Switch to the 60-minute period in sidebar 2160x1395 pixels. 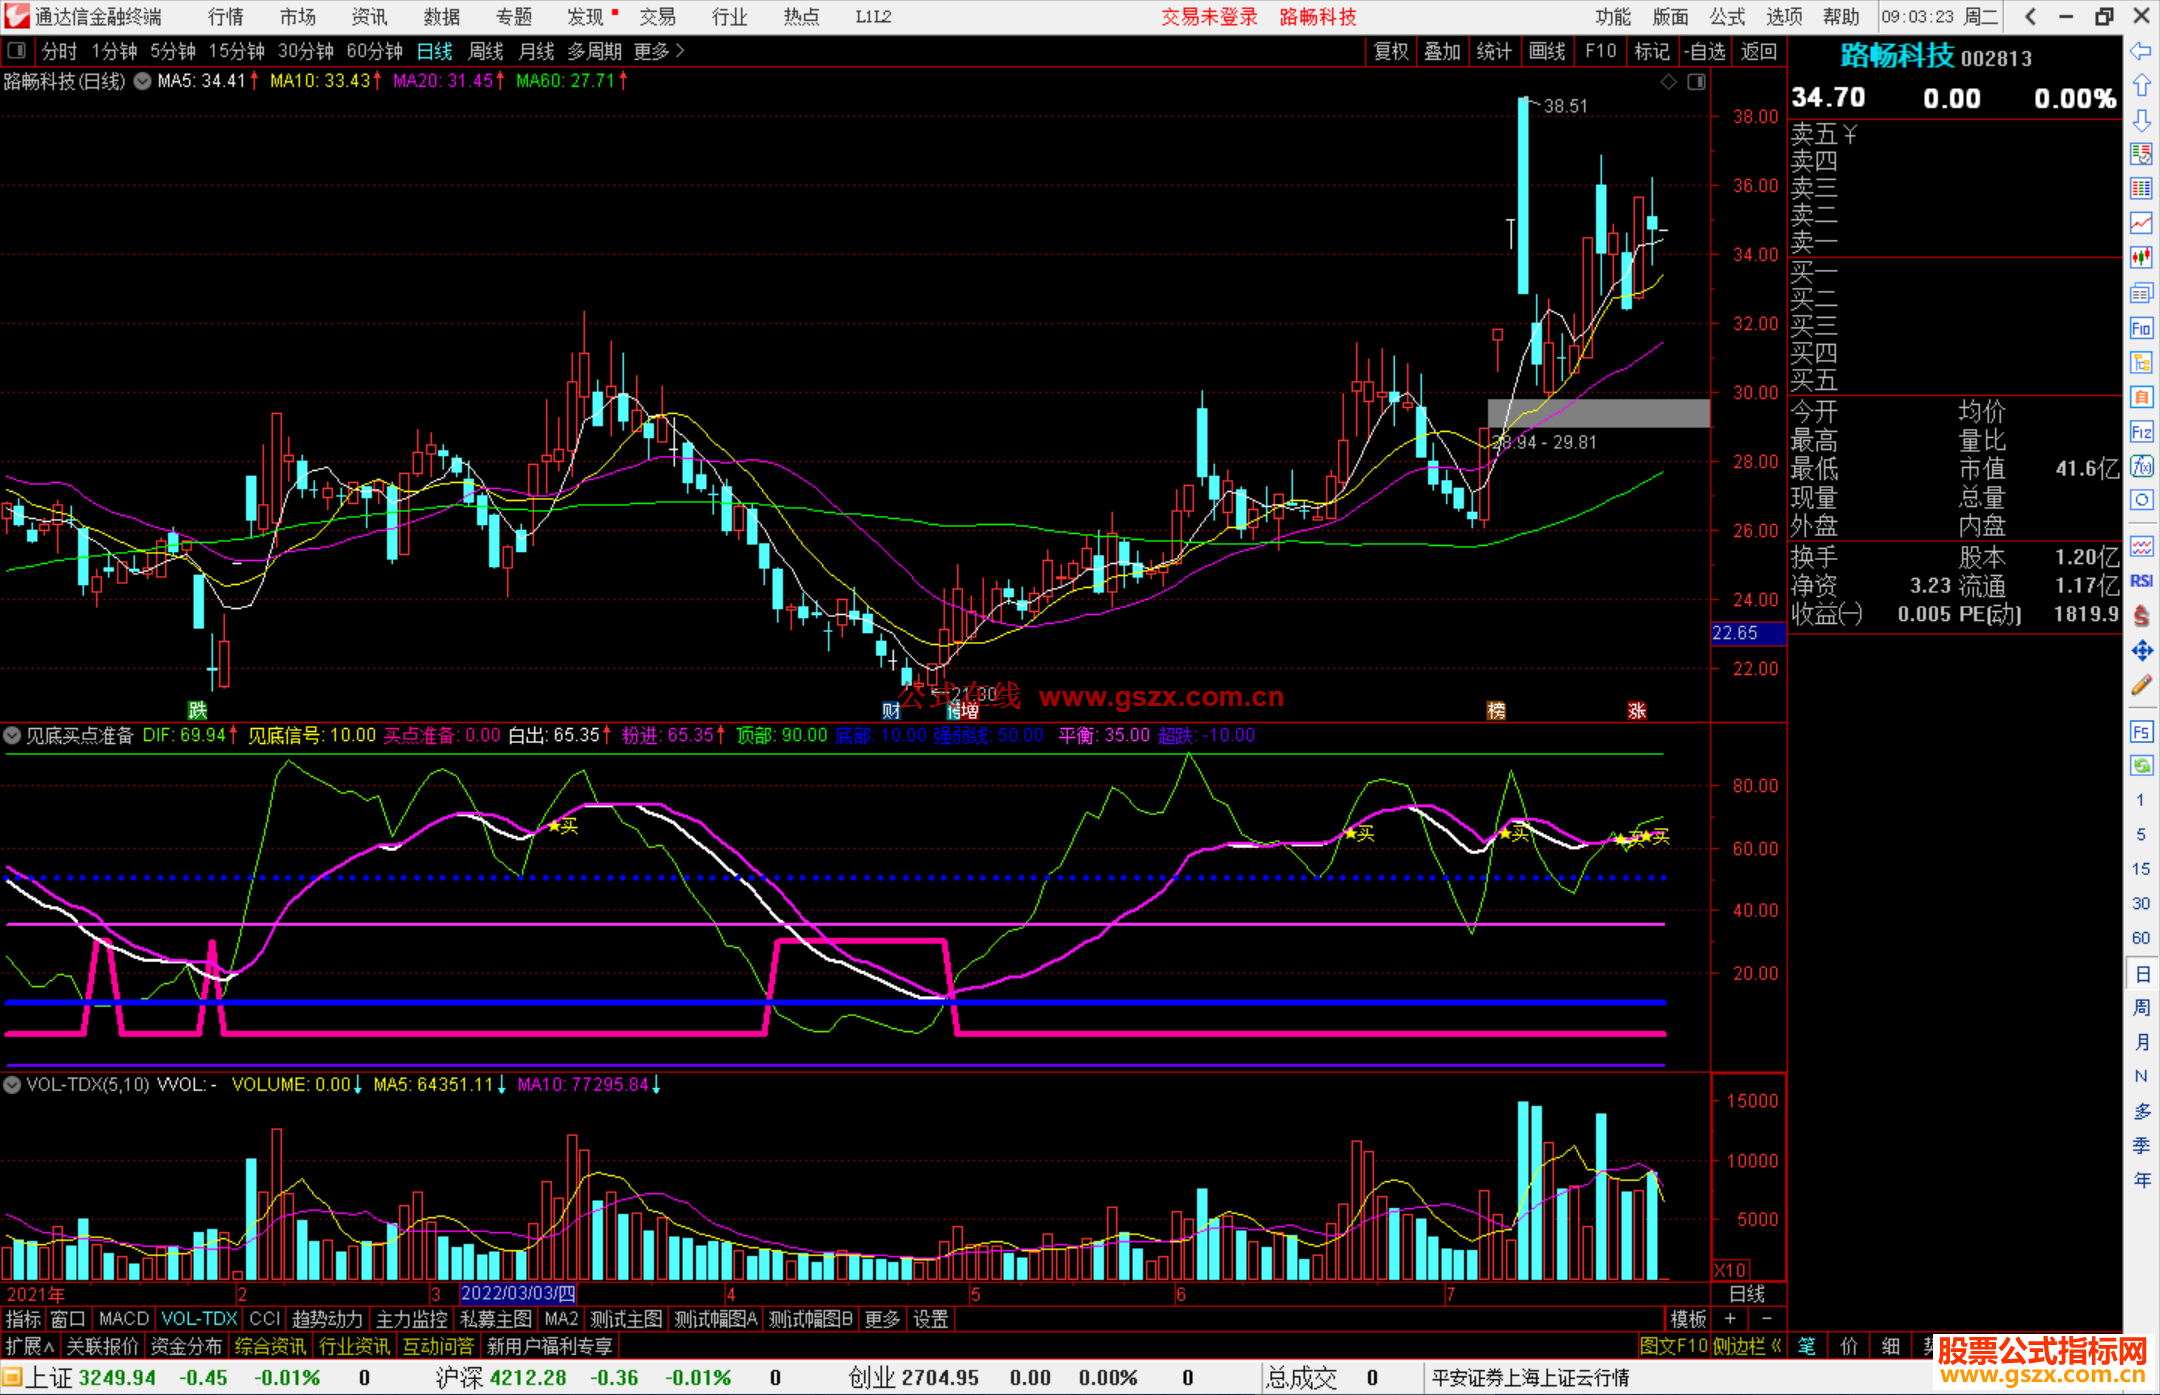(x=2140, y=938)
